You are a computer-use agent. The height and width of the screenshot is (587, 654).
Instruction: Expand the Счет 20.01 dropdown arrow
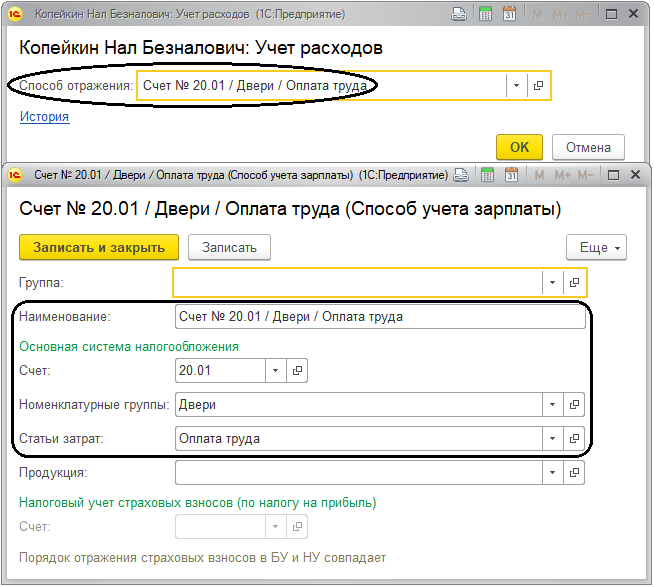276,370
